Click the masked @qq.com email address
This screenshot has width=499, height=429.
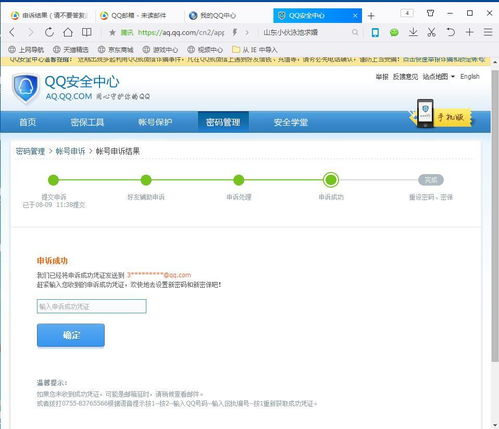pyautogui.click(x=159, y=275)
